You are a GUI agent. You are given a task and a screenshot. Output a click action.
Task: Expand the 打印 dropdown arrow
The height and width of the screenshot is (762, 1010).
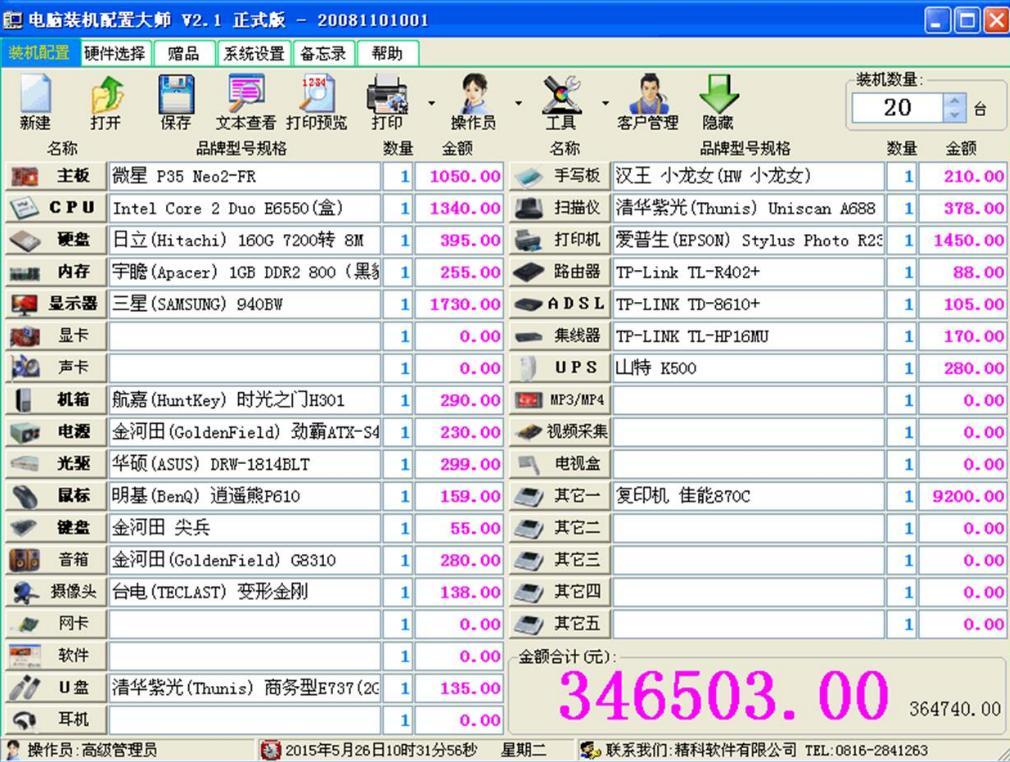point(432,102)
